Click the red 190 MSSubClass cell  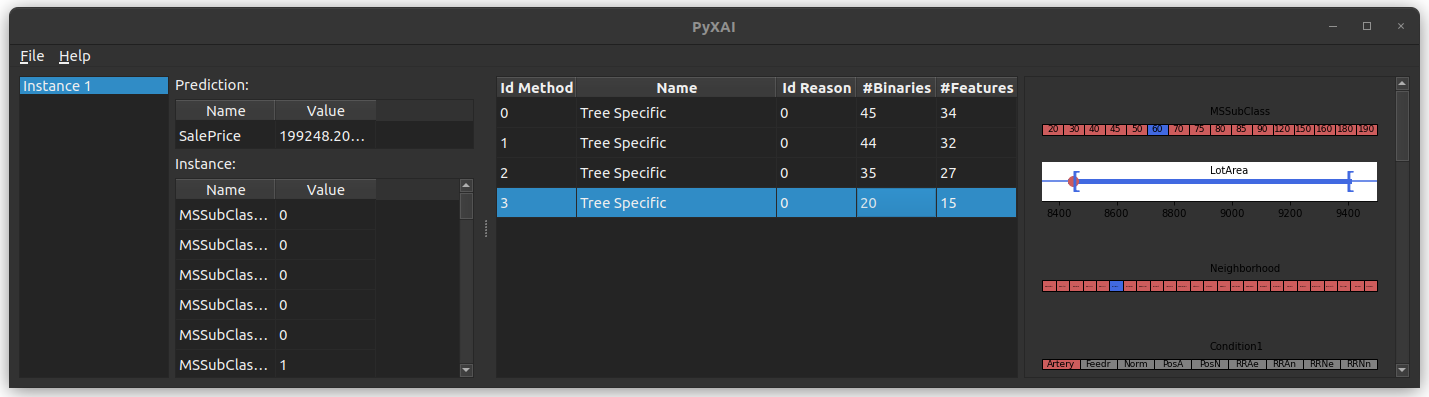tap(1367, 130)
